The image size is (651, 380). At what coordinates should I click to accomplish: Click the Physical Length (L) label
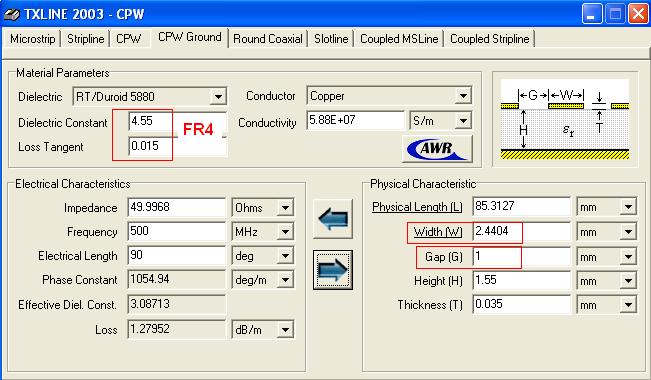(417, 207)
